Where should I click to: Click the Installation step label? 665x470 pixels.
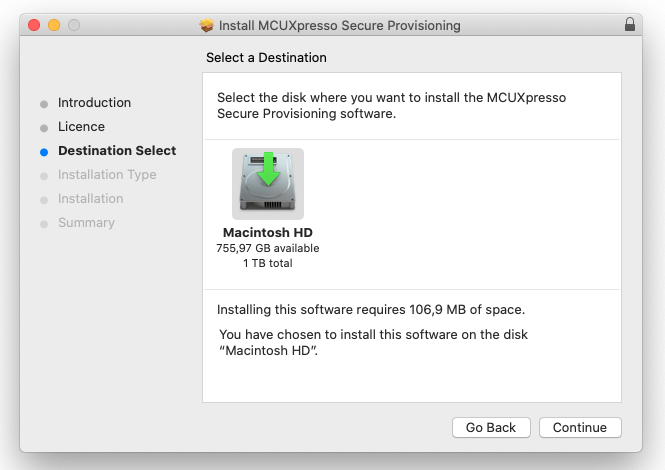click(91, 199)
